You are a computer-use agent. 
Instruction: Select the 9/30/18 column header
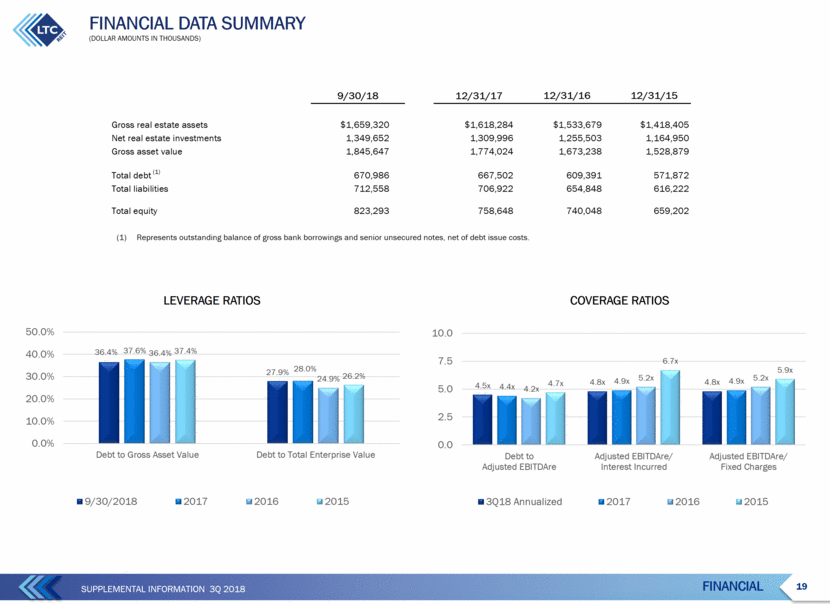(358, 96)
